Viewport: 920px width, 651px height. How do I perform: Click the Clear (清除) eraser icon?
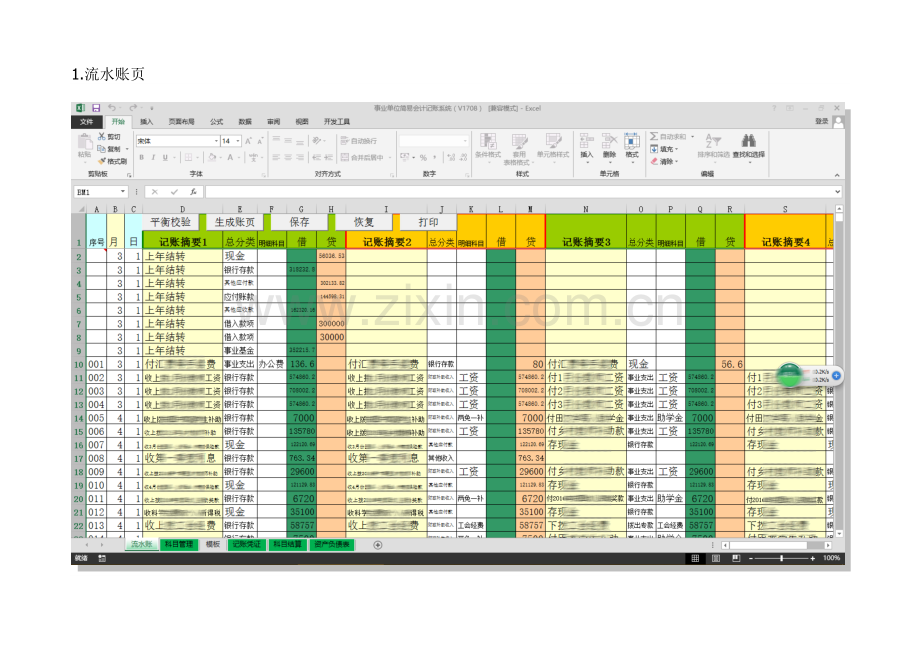pos(654,161)
